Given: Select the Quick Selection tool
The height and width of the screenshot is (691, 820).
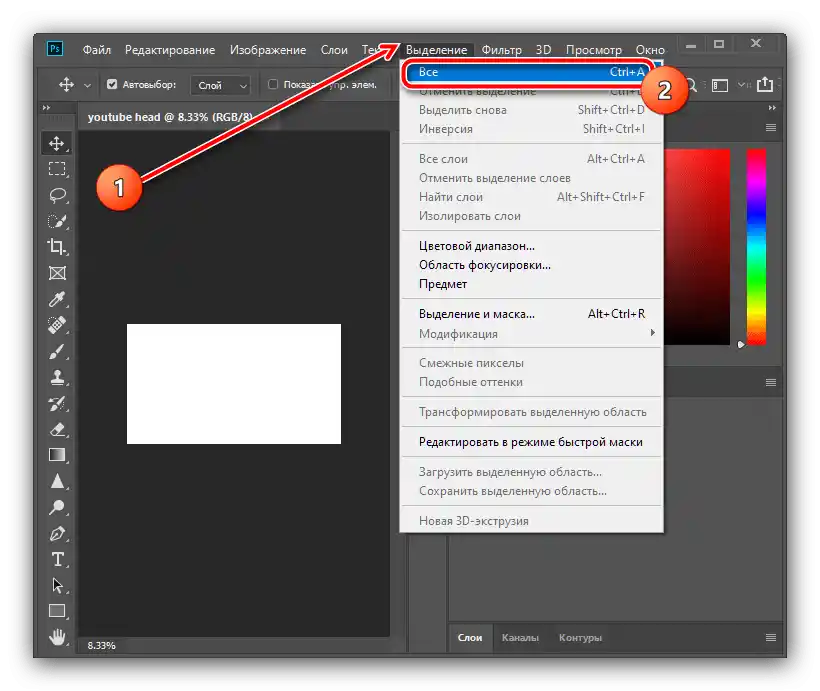Looking at the screenshot, I should click(x=57, y=221).
